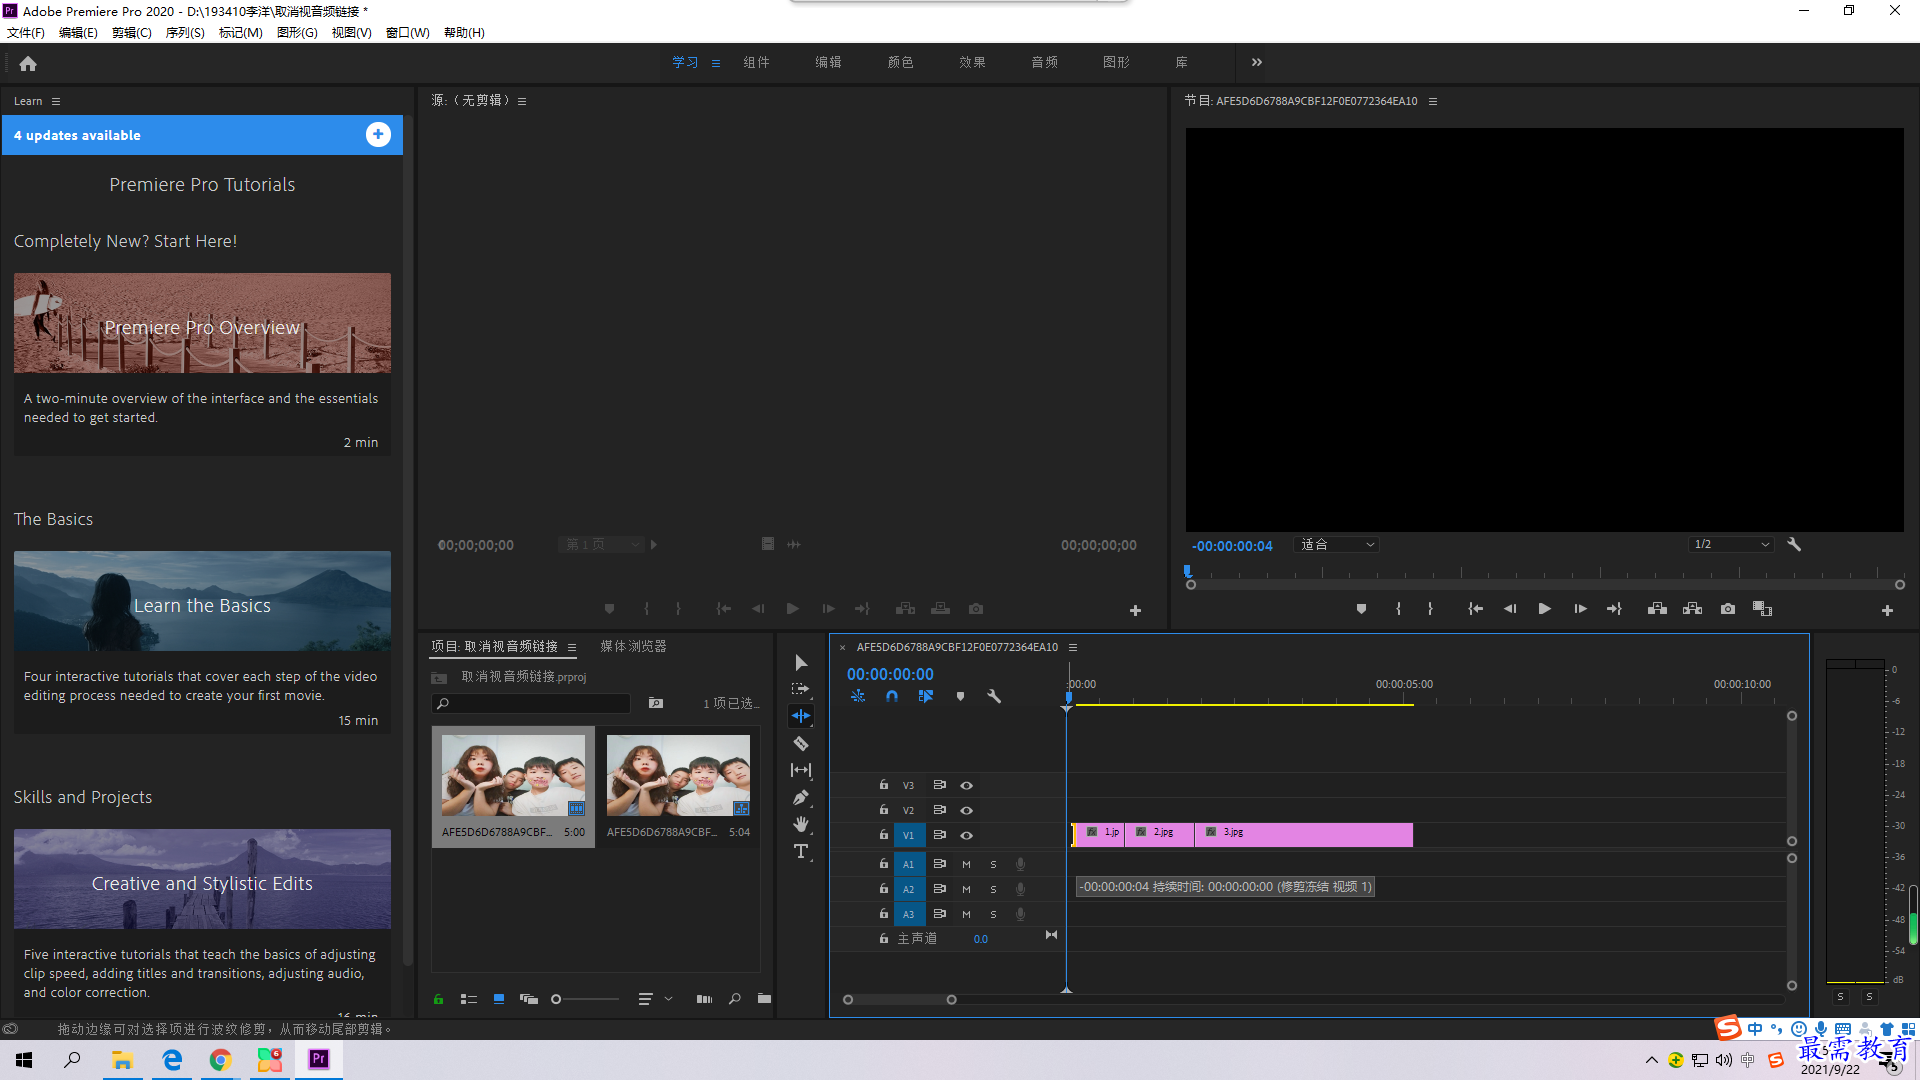
Task: Open the project panel sort icons dropdown
Action: pyautogui.click(x=654, y=999)
